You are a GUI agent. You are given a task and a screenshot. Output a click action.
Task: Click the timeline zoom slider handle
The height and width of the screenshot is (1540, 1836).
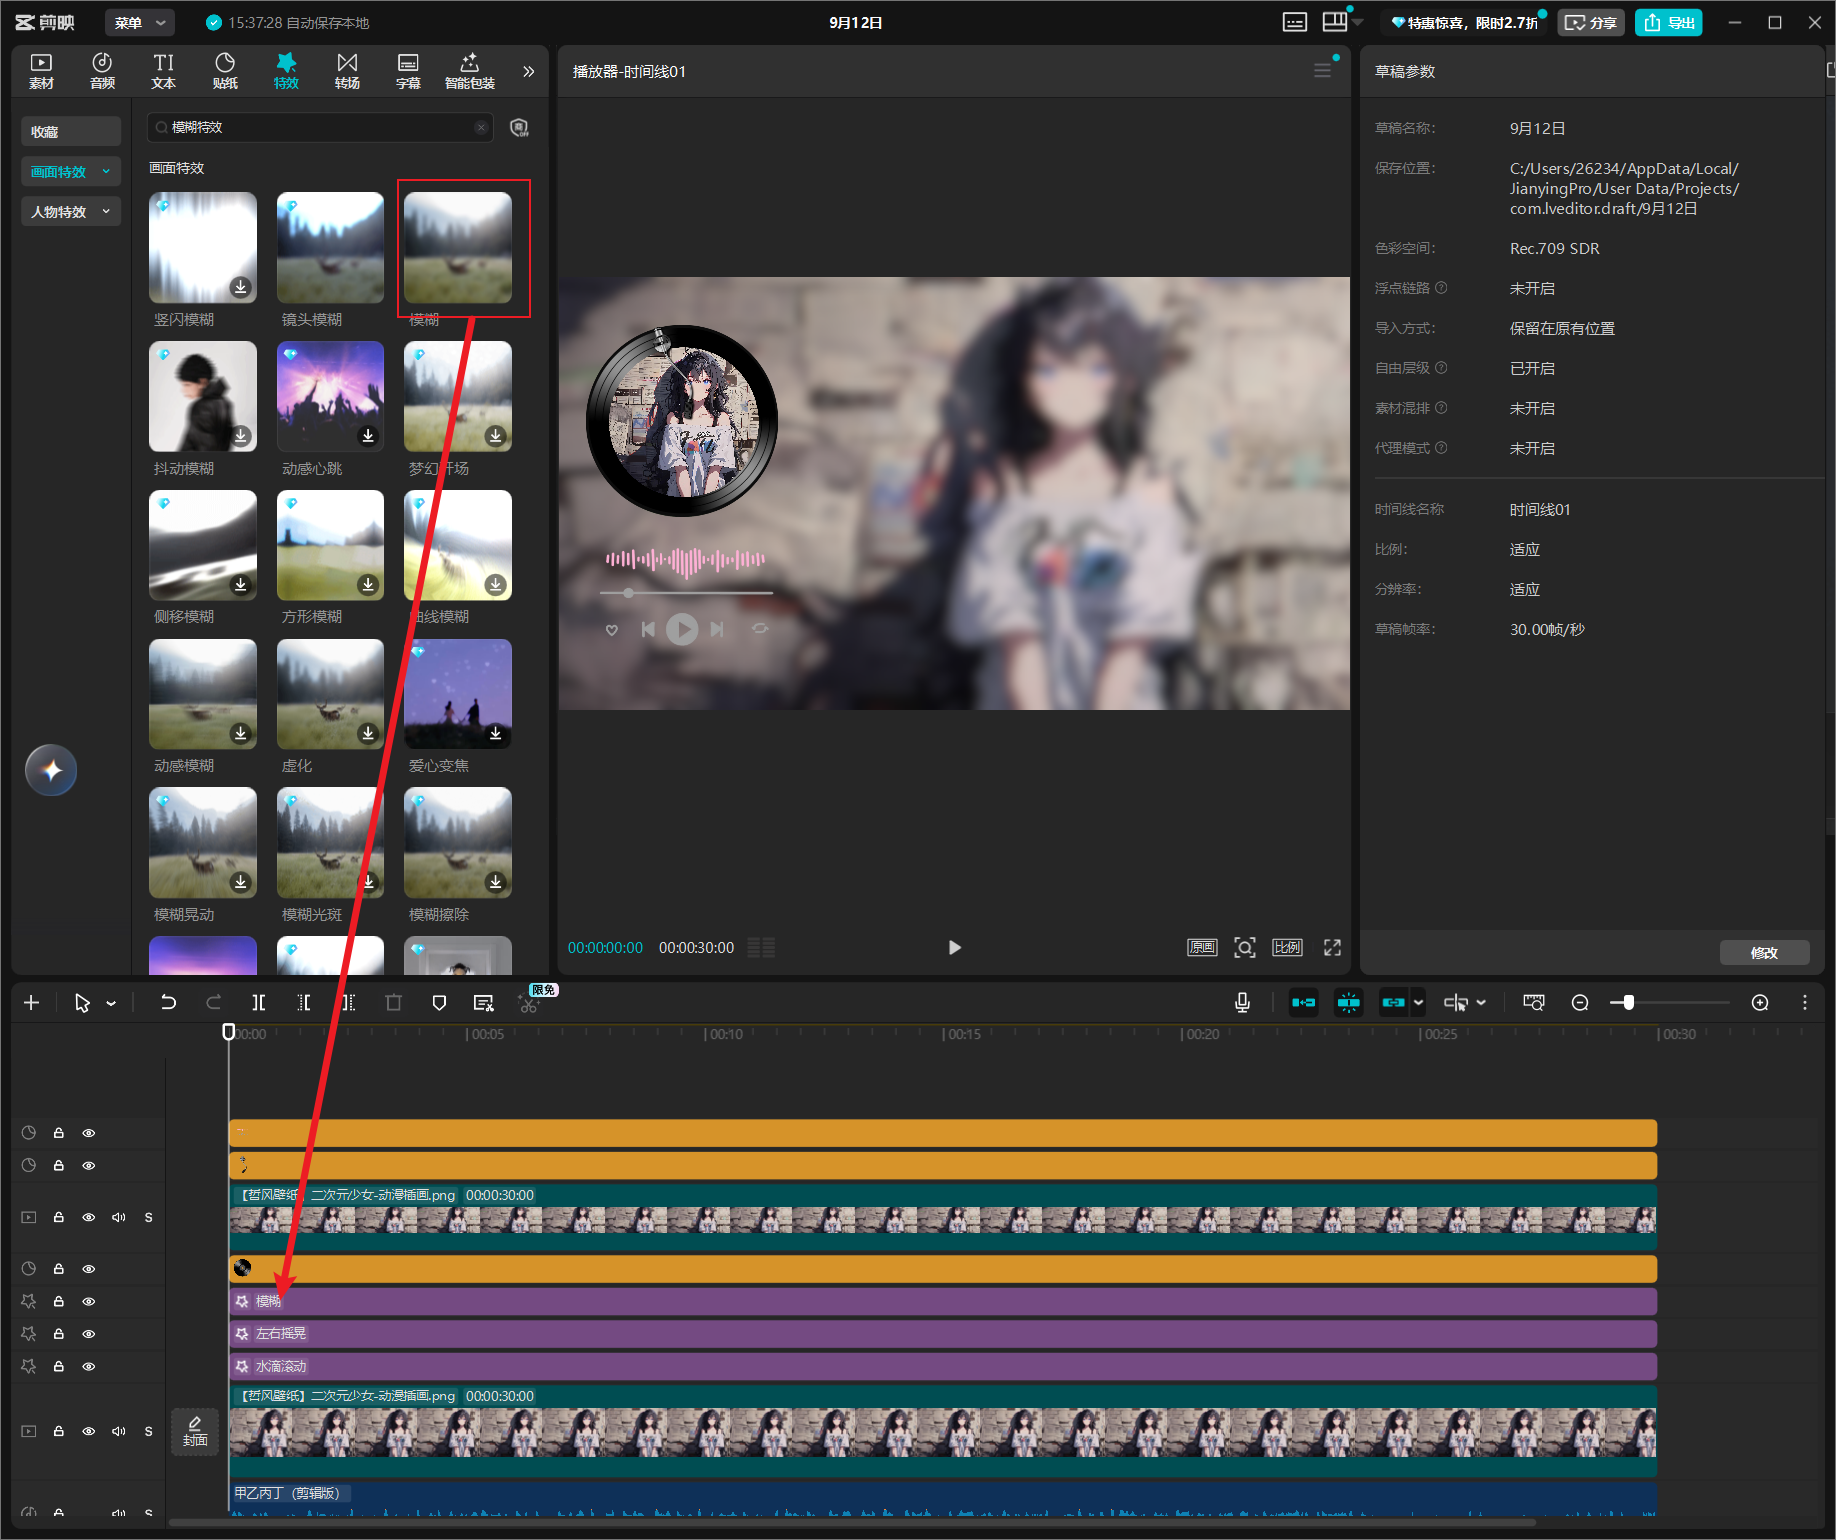(1628, 1003)
